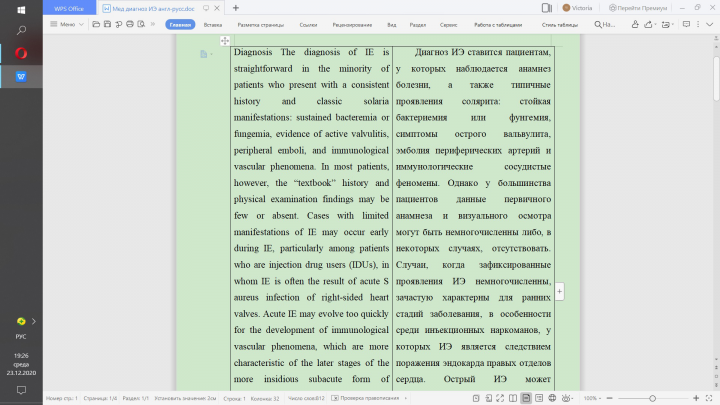Open the 100% zoom level dropdown

click(592, 398)
